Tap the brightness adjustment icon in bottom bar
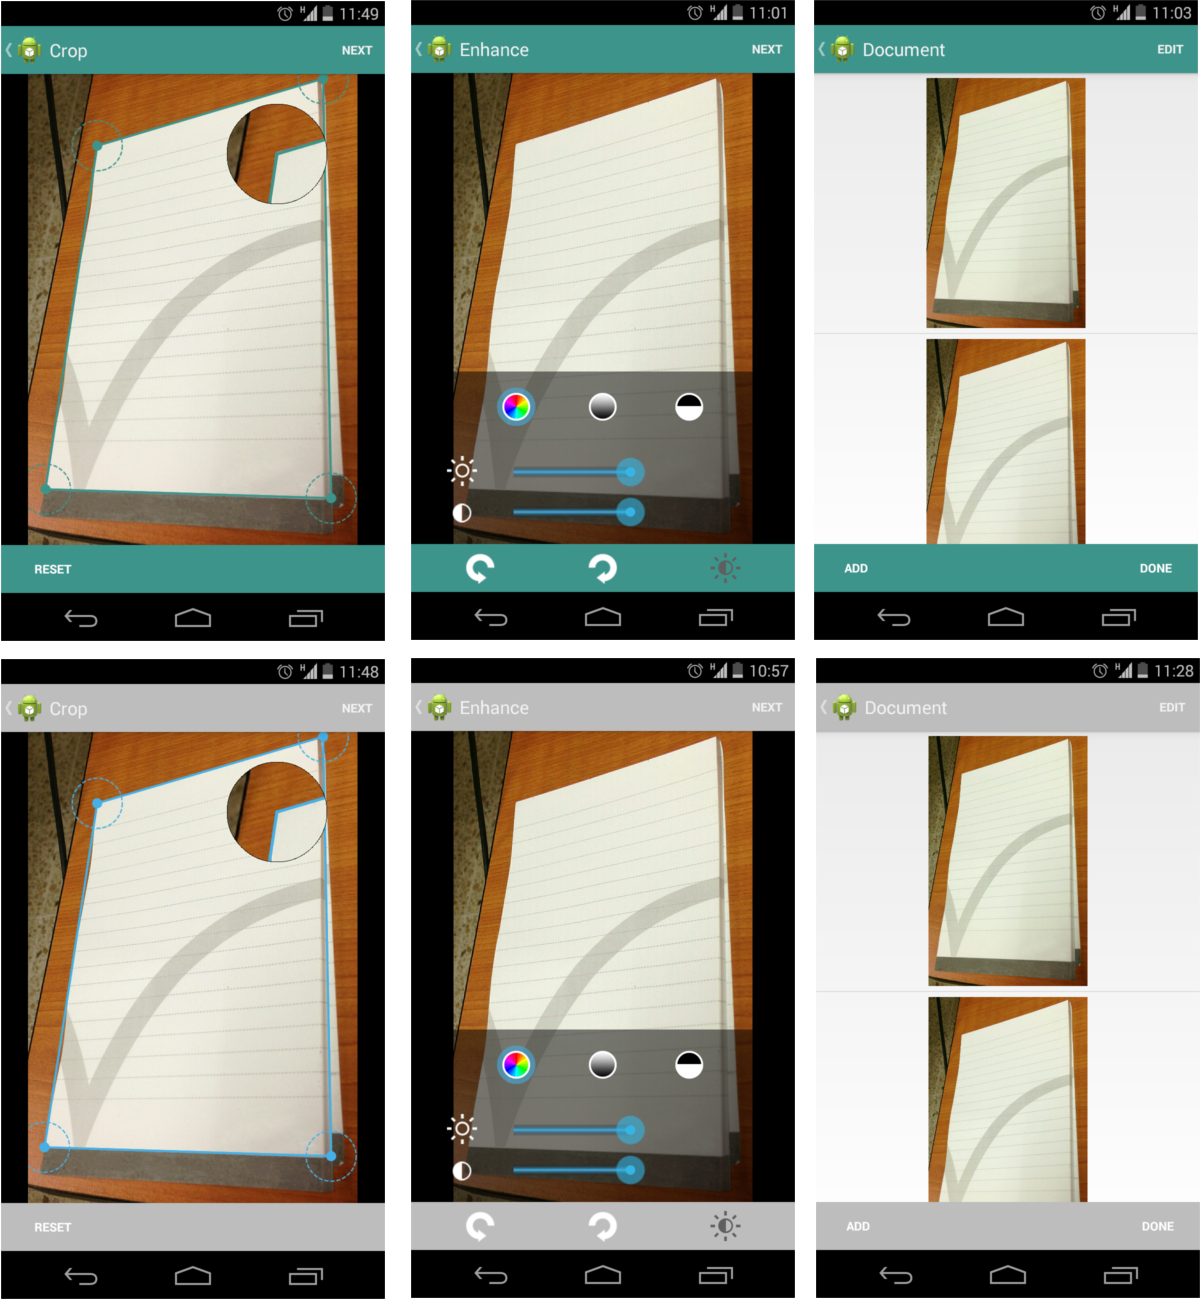This screenshot has width=1200, height=1299. [724, 568]
